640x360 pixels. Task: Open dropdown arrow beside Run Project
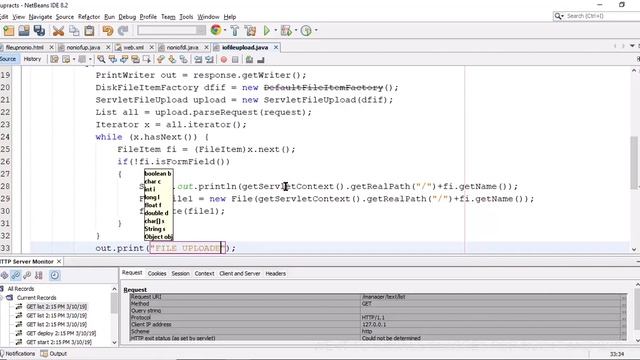click(x=276, y=30)
